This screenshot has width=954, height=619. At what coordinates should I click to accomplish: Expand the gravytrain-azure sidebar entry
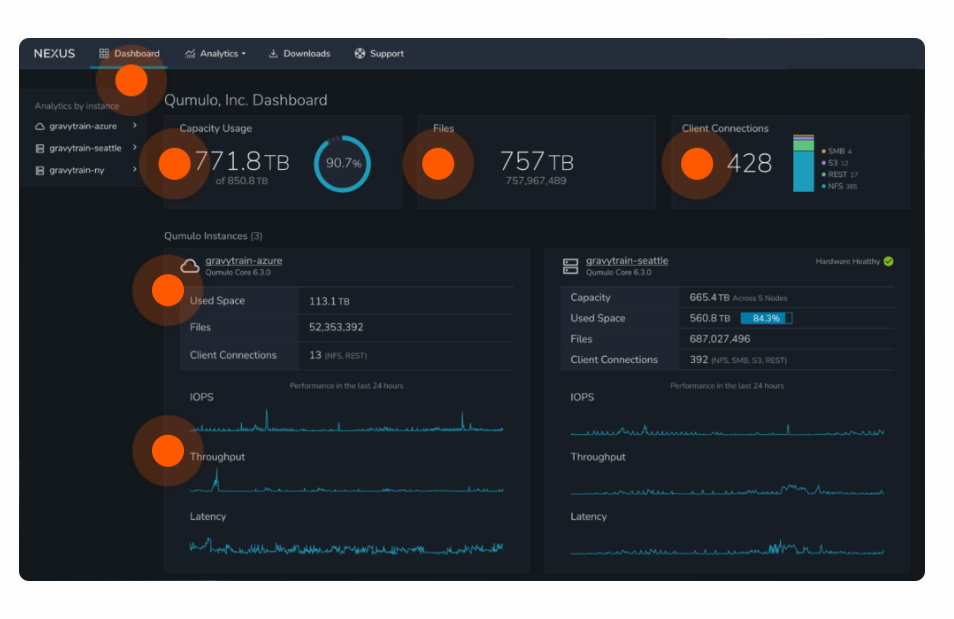pos(133,126)
